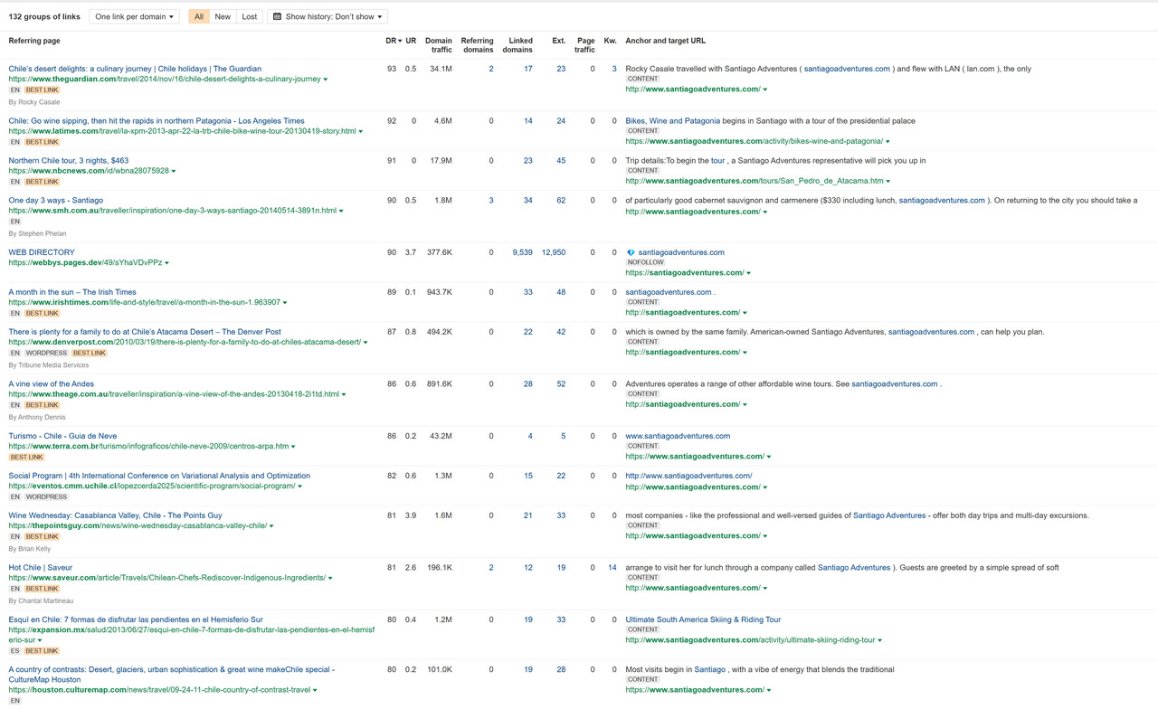The width and height of the screenshot is (1158, 709).
Task: Sort by the UR column header
Action: (x=411, y=41)
